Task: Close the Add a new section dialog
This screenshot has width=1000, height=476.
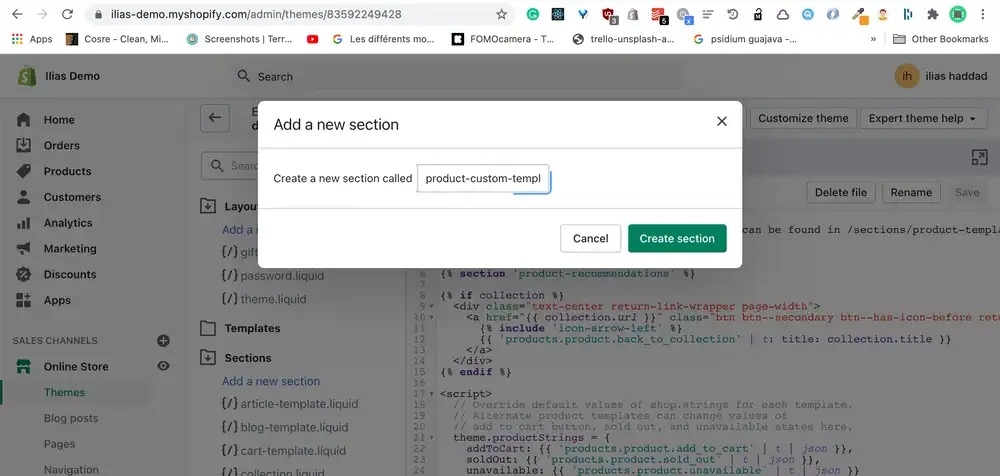Action: click(x=721, y=121)
